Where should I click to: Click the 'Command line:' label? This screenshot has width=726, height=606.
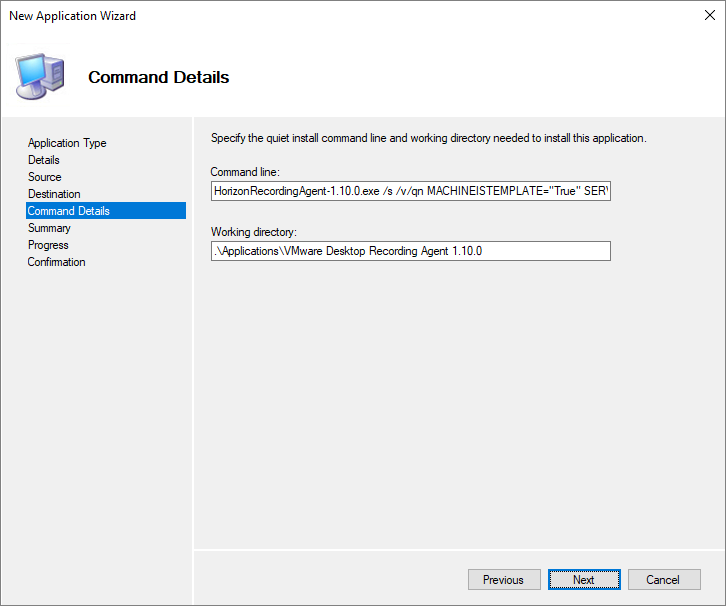244,172
